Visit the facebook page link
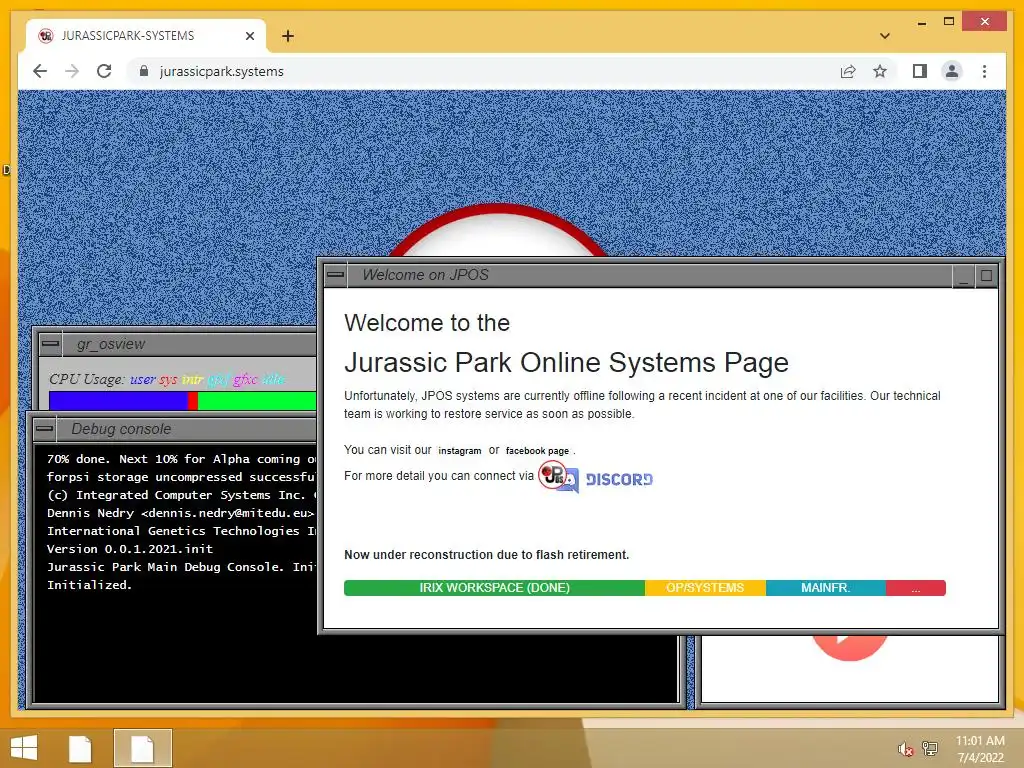This screenshot has width=1024, height=768. click(537, 451)
